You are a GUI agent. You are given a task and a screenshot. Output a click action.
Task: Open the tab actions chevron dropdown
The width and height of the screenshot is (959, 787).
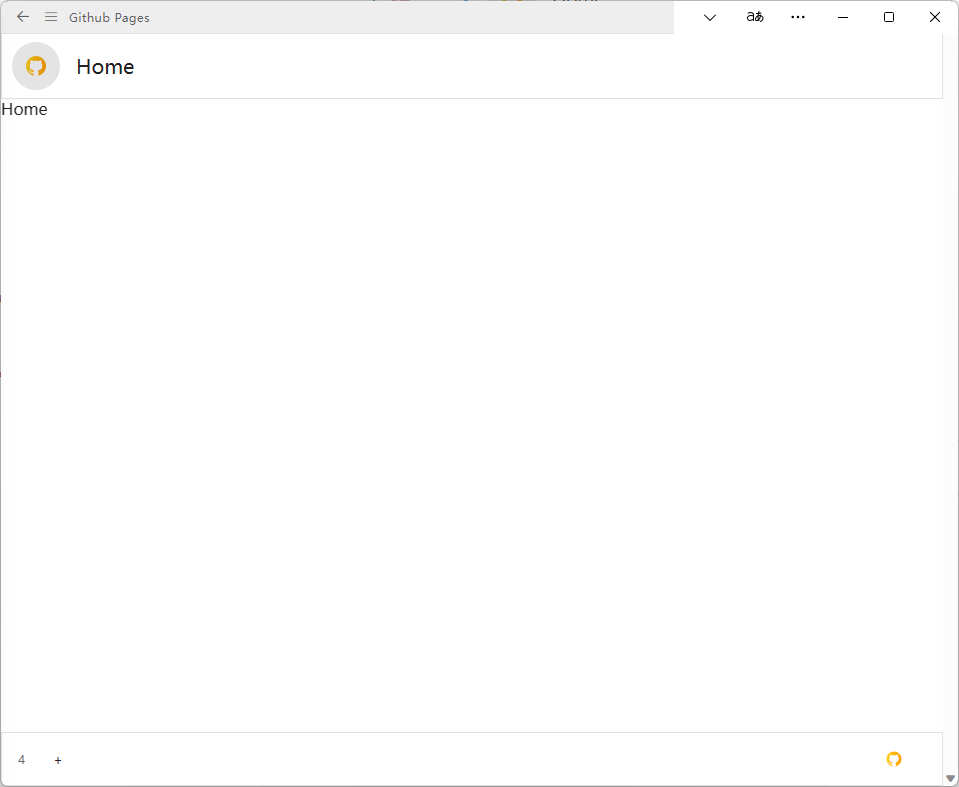(x=709, y=18)
